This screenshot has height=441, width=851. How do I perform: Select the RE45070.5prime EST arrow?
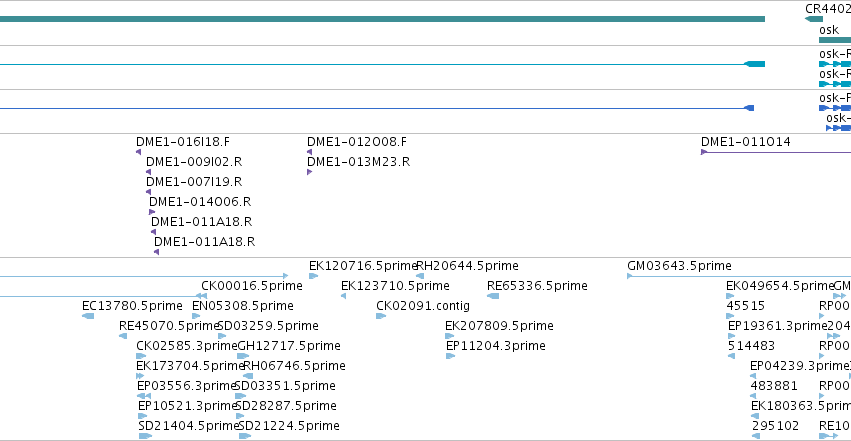point(123,336)
